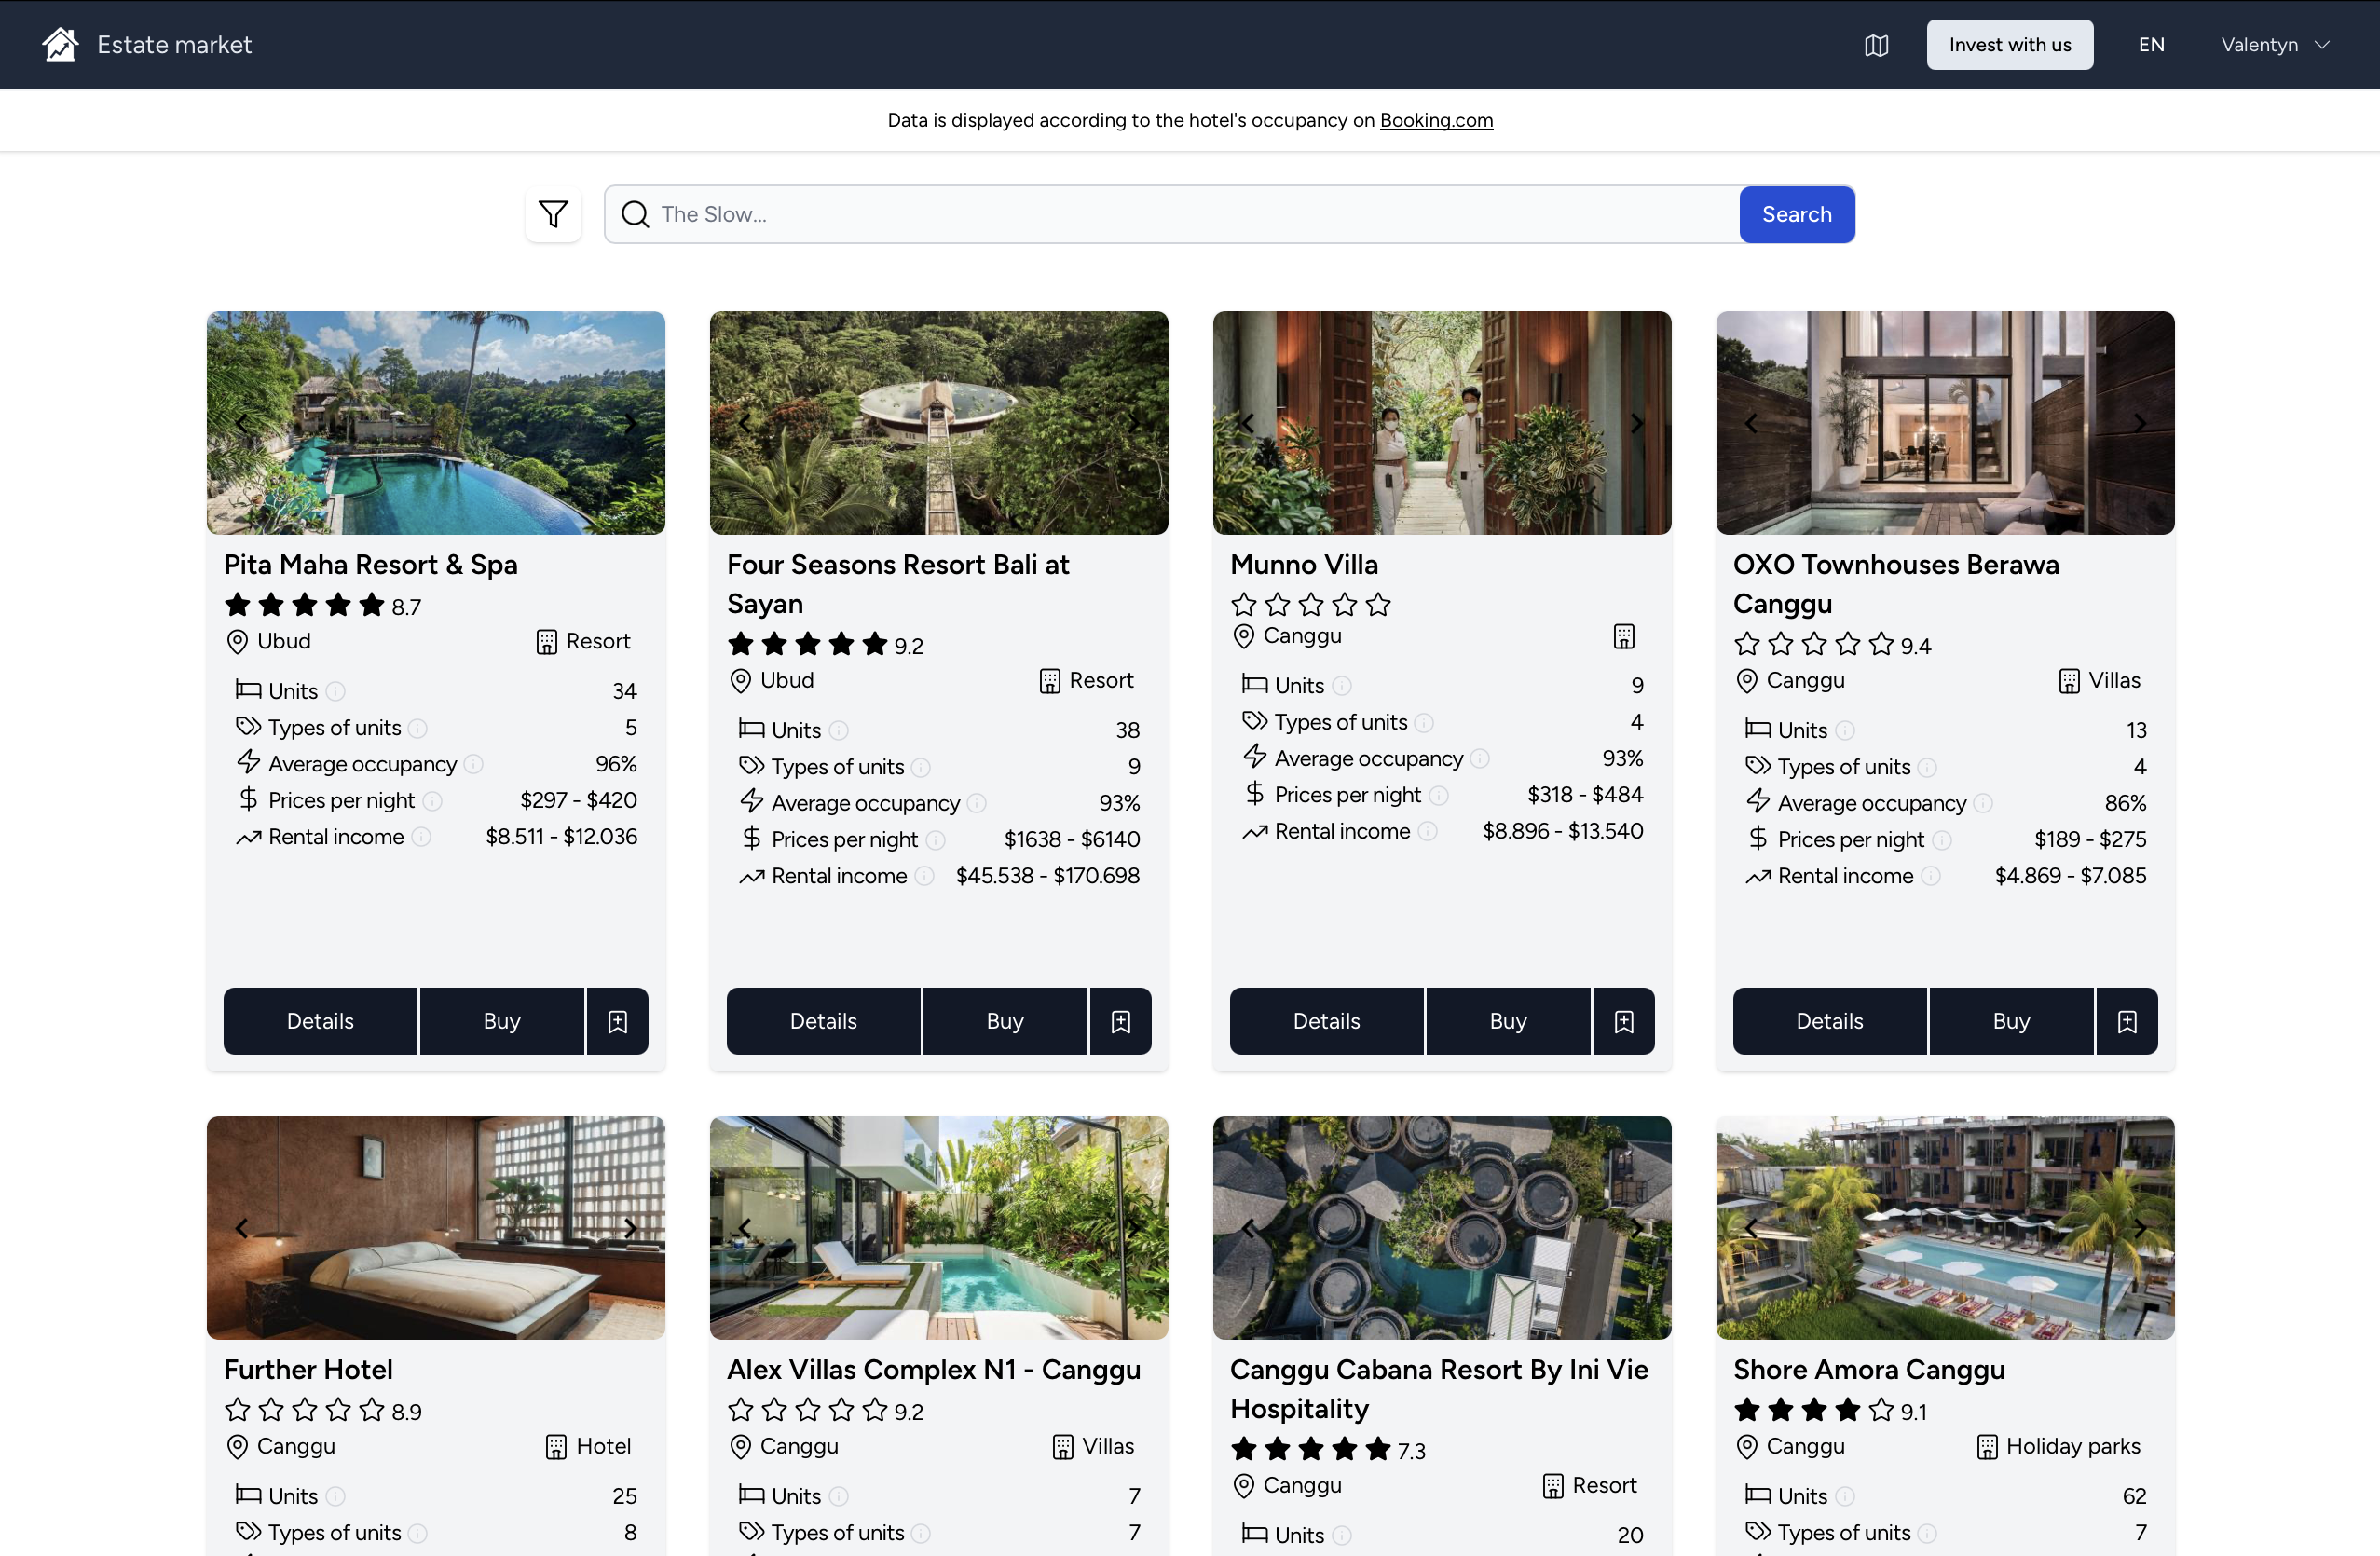Open Details for Pita Maha Resort & Spa
Viewport: 2380px width, 1556px height.
tap(320, 1021)
